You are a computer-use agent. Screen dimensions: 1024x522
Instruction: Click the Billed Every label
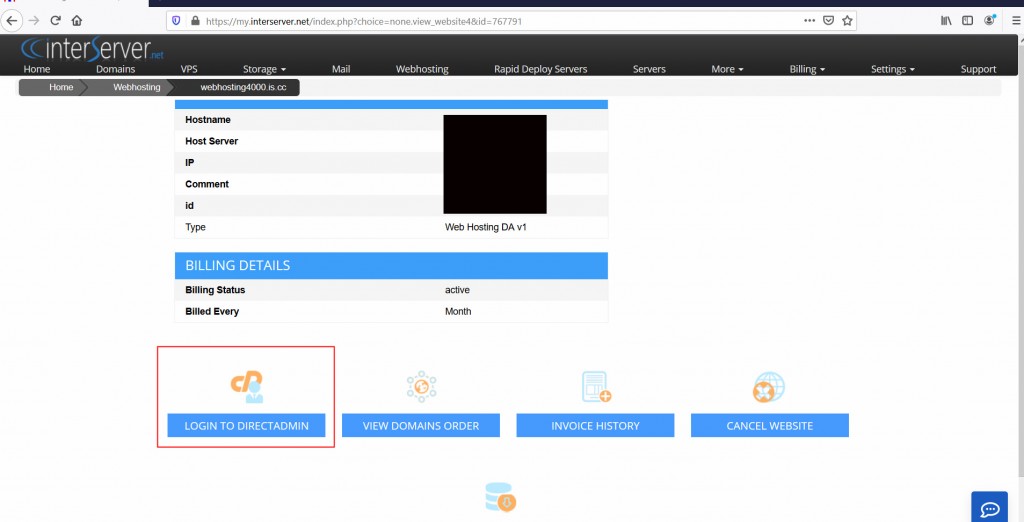click(212, 312)
